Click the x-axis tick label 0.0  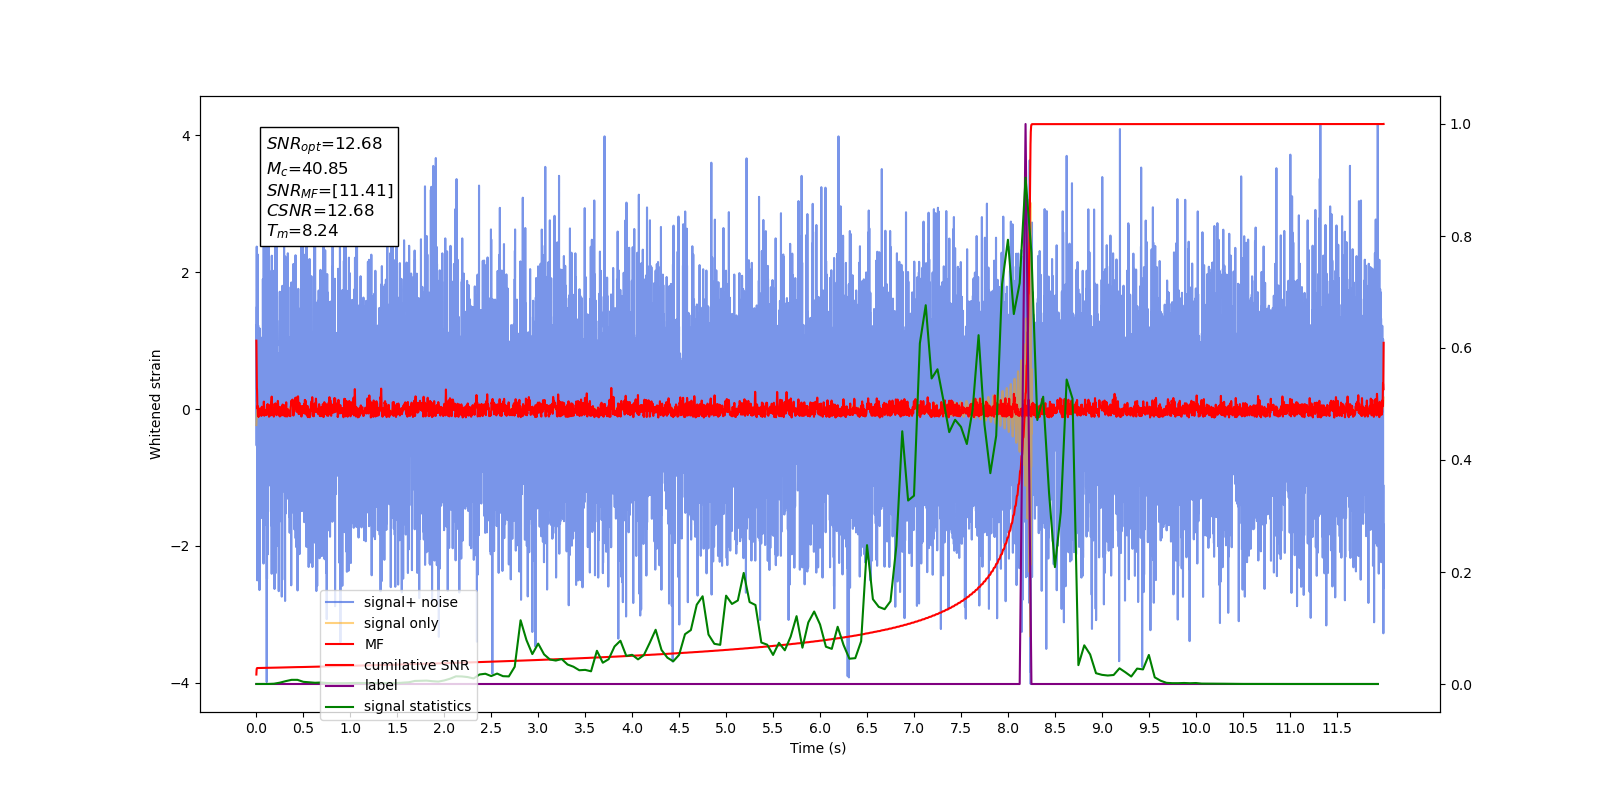(256, 728)
